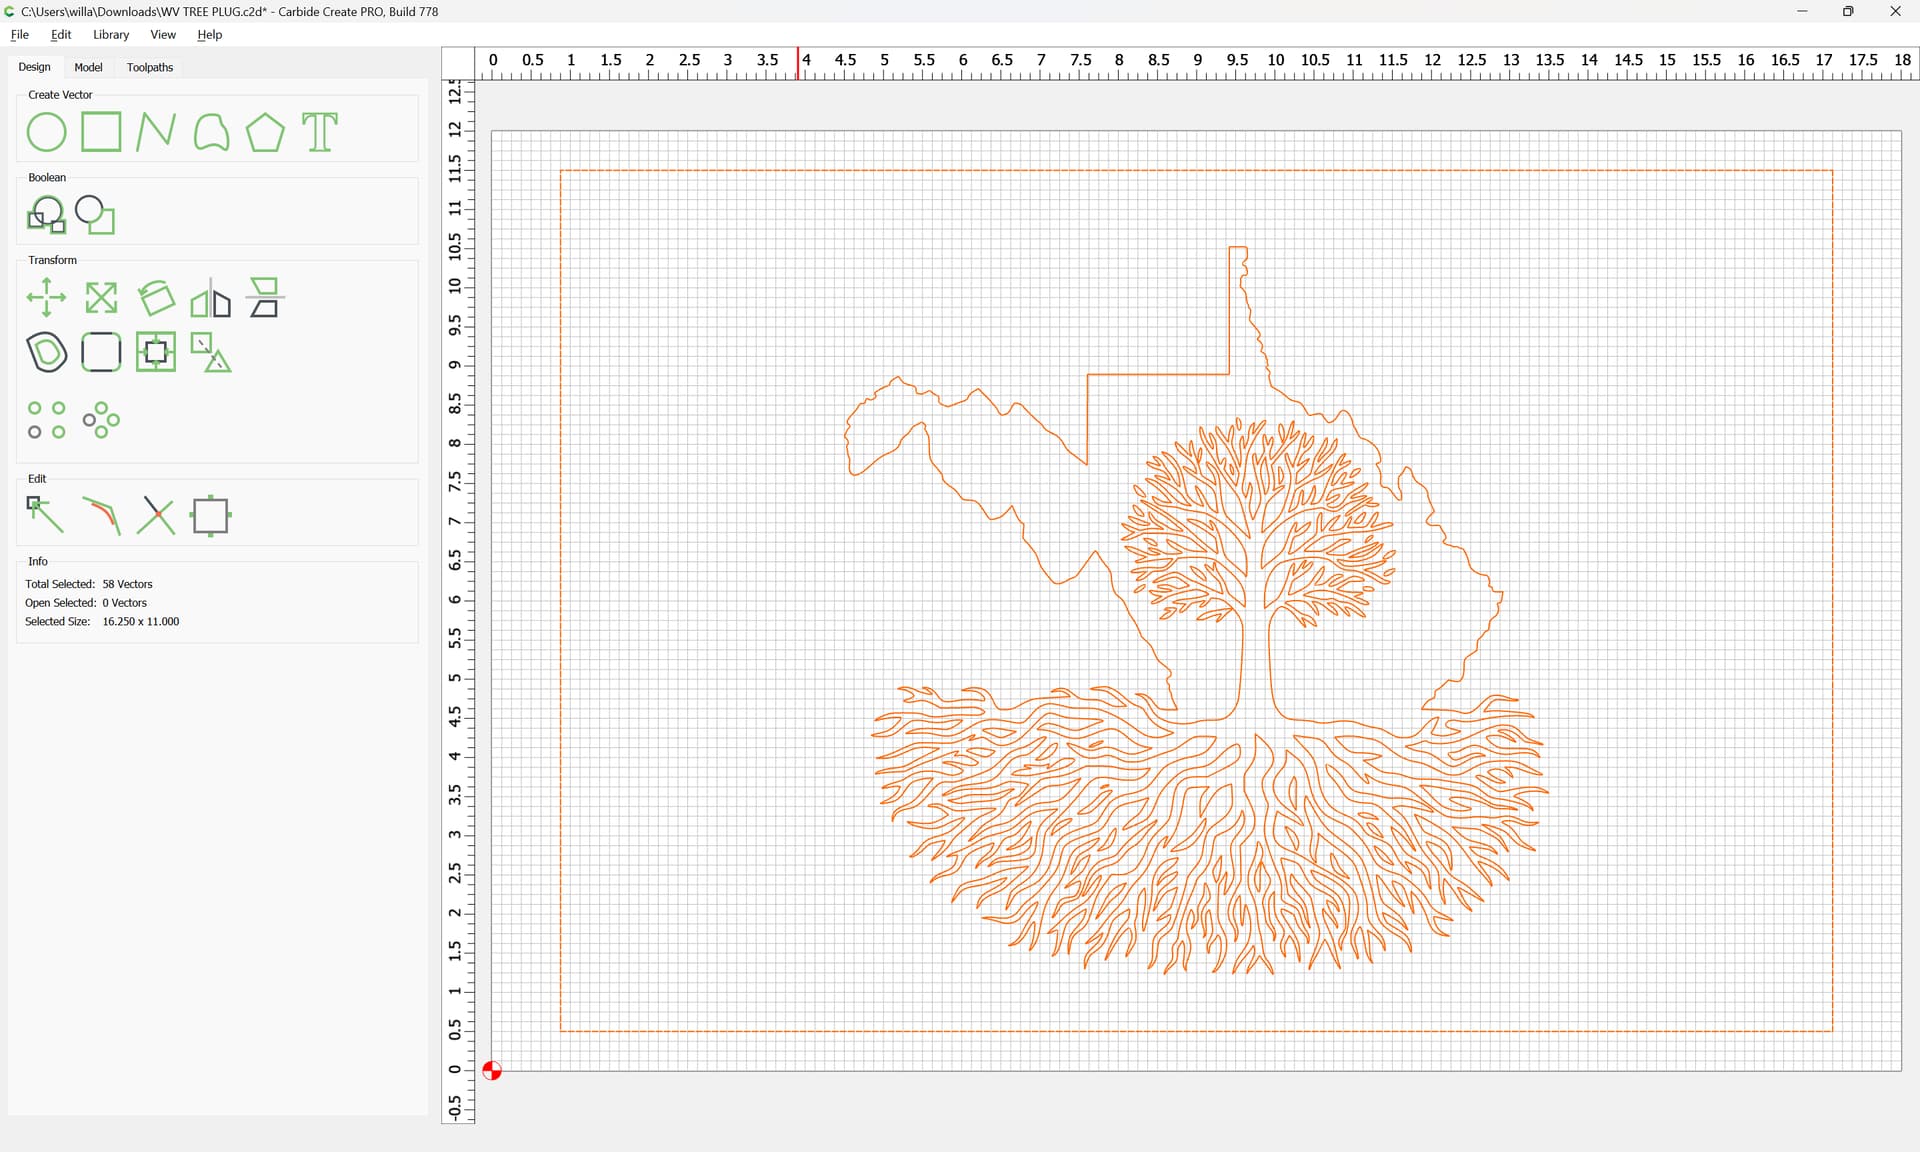1920x1152 pixels.
Task: Click the 58 Vectors total selected value
Action: (x=128, y=584)
